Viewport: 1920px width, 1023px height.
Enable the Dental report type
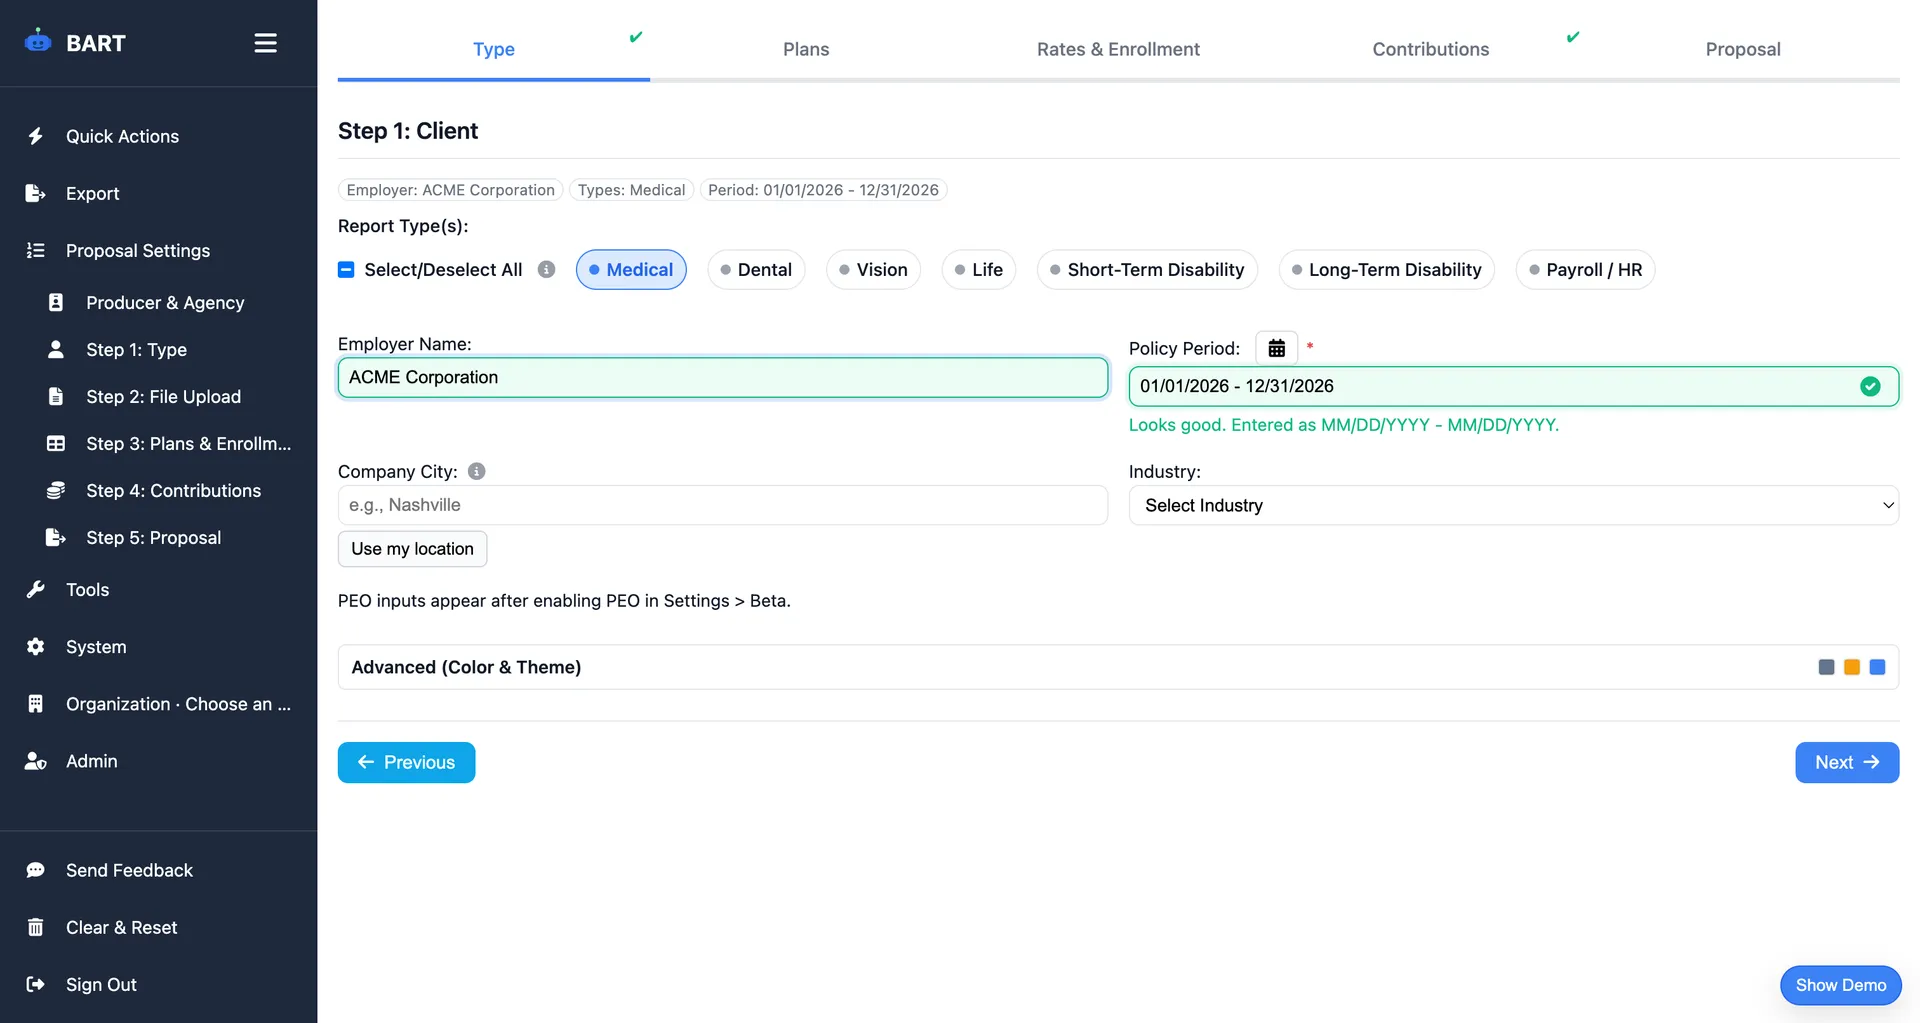[x=756, y=269]
